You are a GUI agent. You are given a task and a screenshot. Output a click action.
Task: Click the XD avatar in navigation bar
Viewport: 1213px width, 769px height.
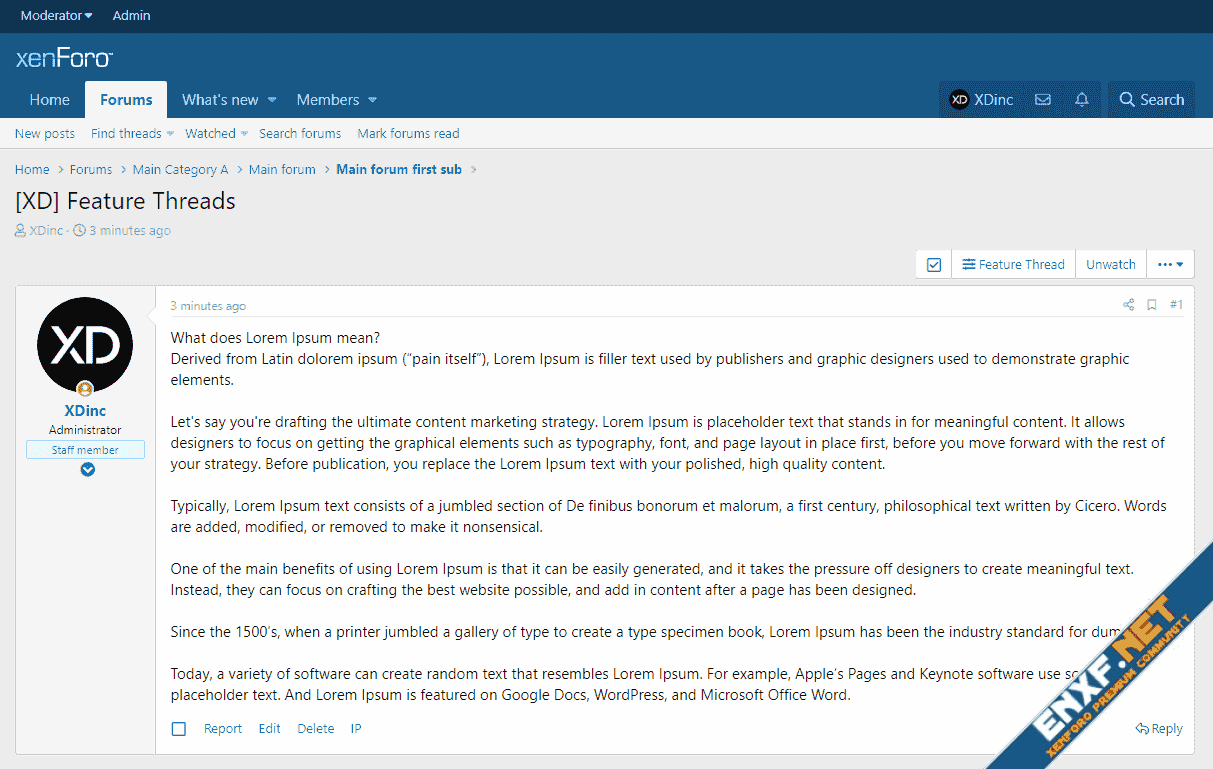point(959,100)
